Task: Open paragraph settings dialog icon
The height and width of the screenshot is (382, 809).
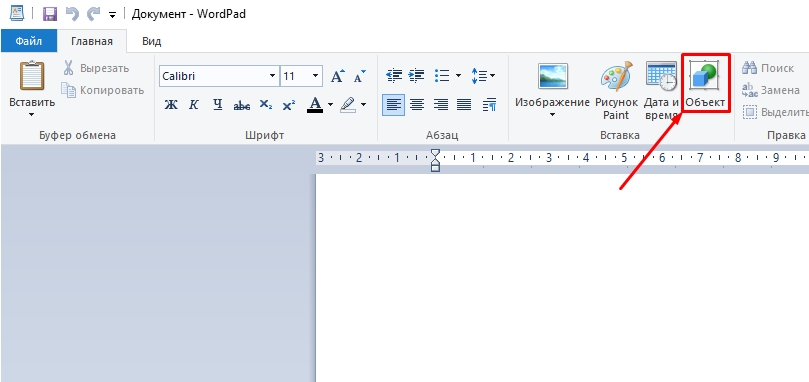Action: pyautogui.click(x=489, y=105)
